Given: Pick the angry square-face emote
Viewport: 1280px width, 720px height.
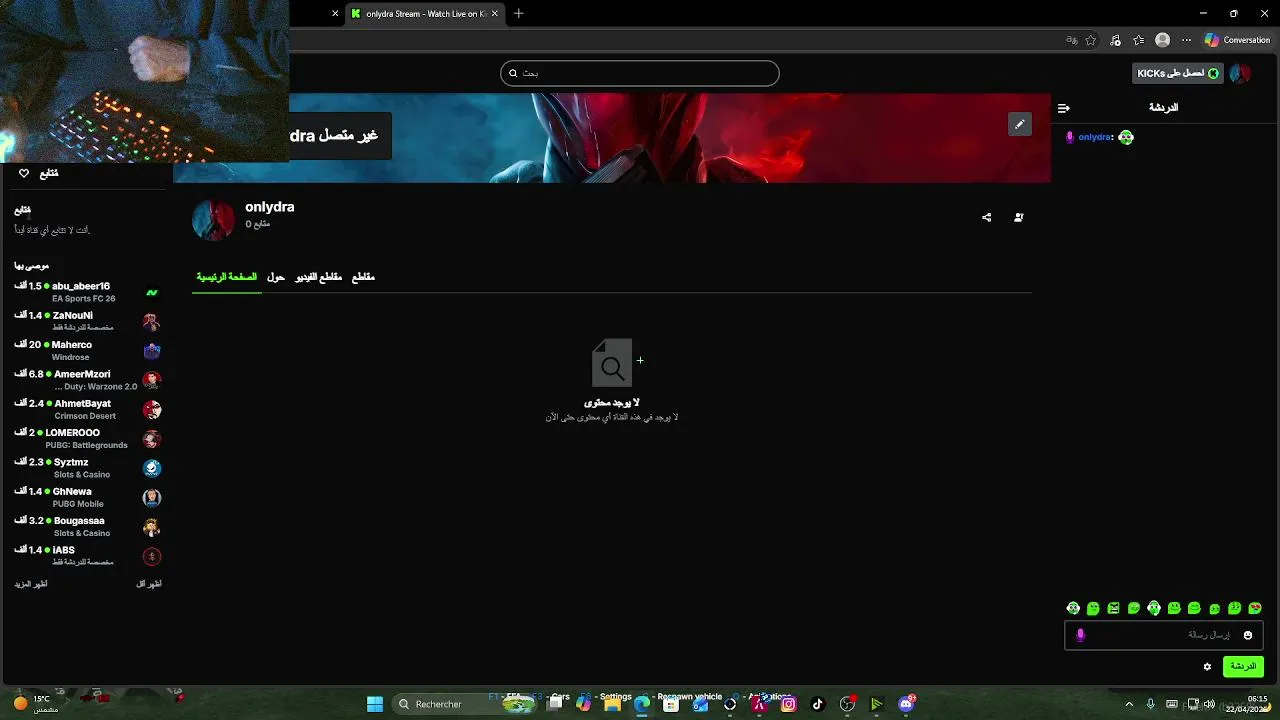Looking at the screenshot, I should click(1113, 608).
